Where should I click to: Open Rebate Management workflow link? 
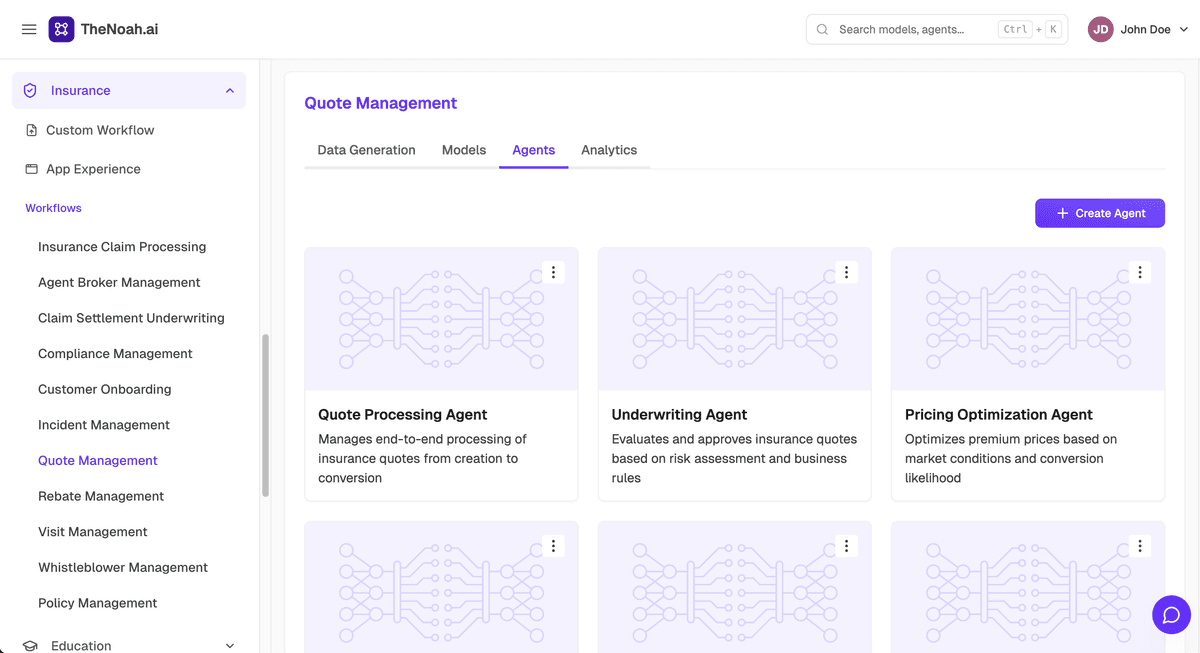point(101,496)
